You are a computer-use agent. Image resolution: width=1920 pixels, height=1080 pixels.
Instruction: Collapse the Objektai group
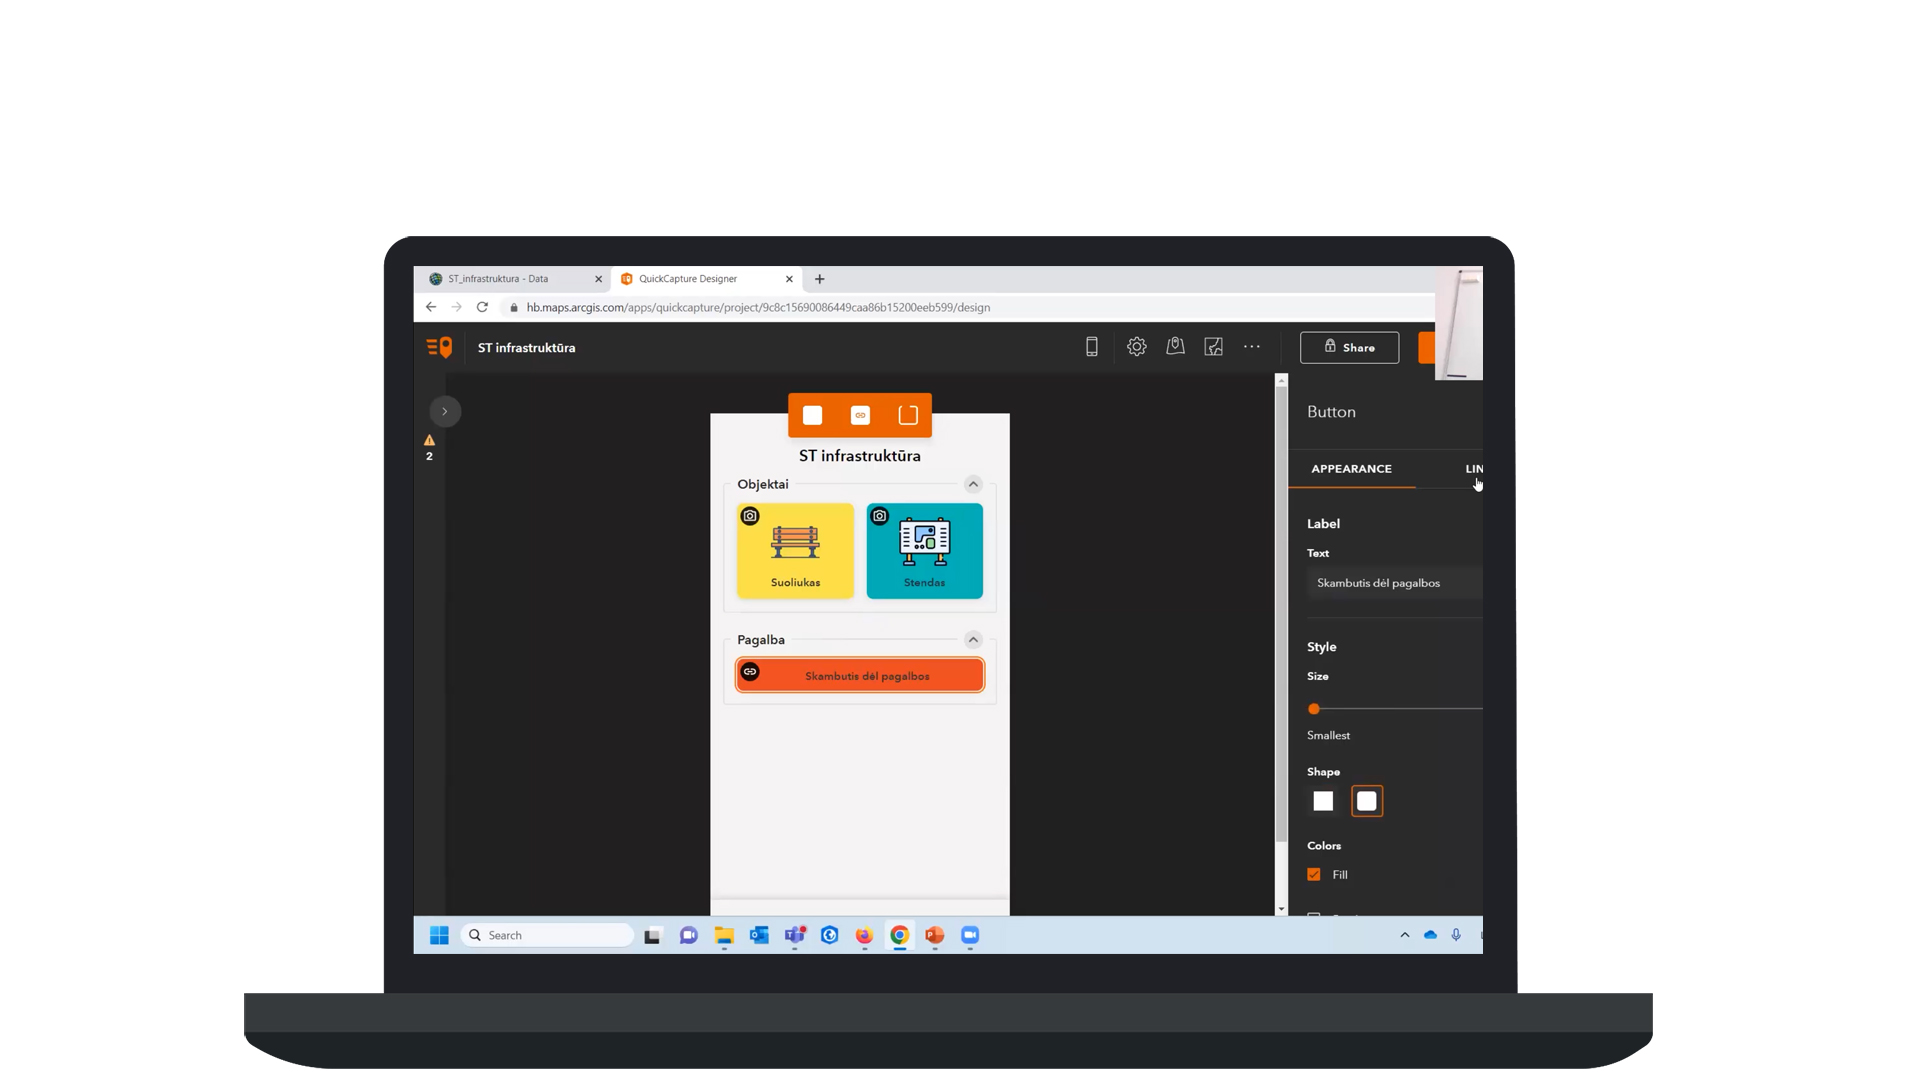pyautogui.click(x=973, y=484)
